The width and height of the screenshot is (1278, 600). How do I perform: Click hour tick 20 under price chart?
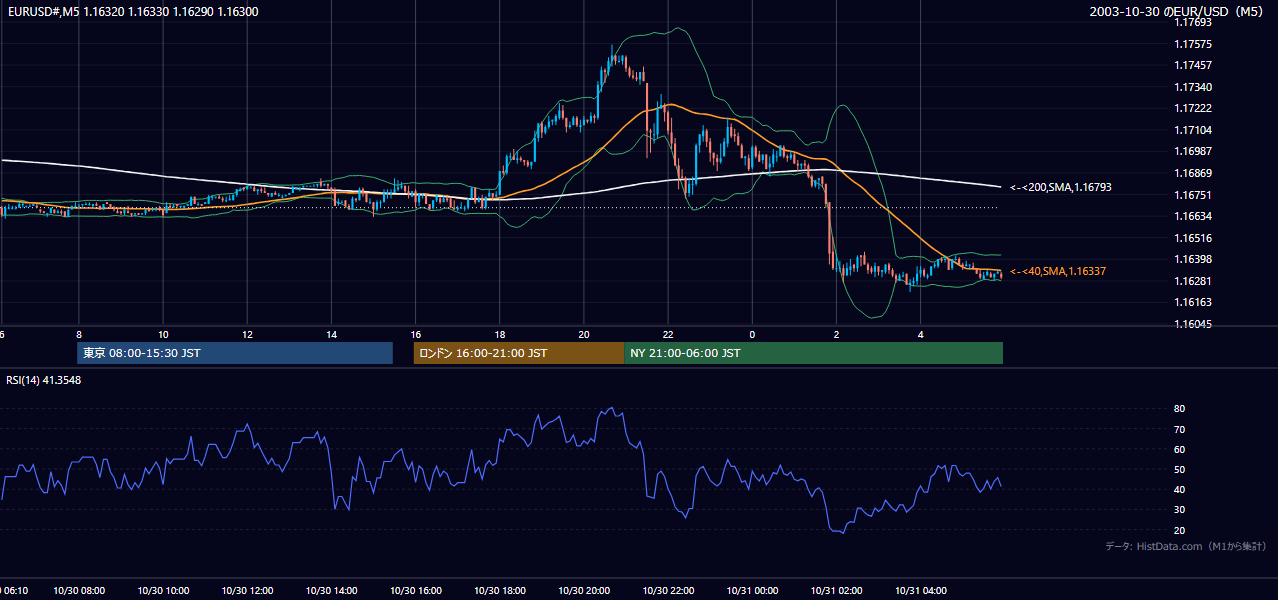[583, 335]
